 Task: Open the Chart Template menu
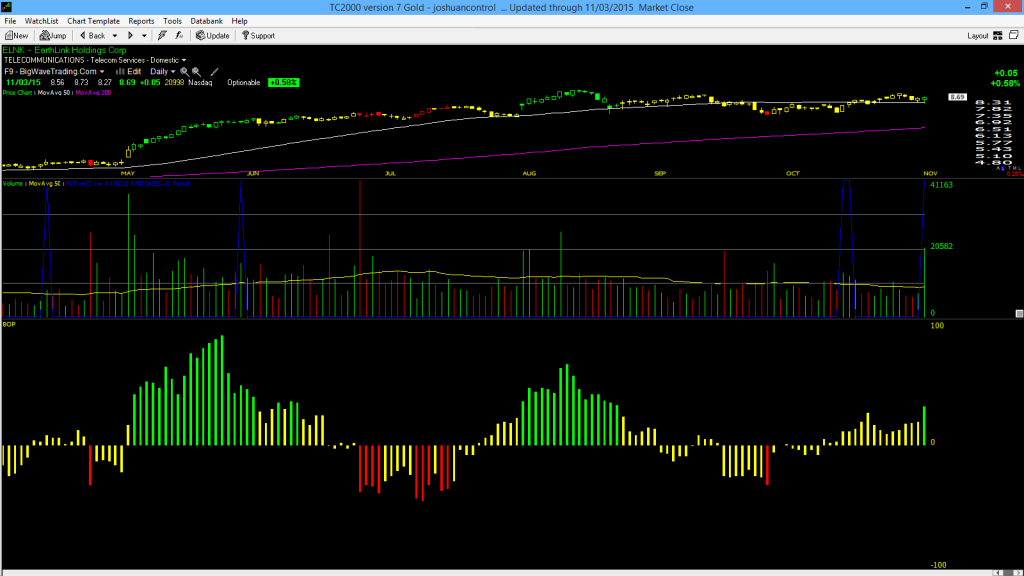[93, 21]
